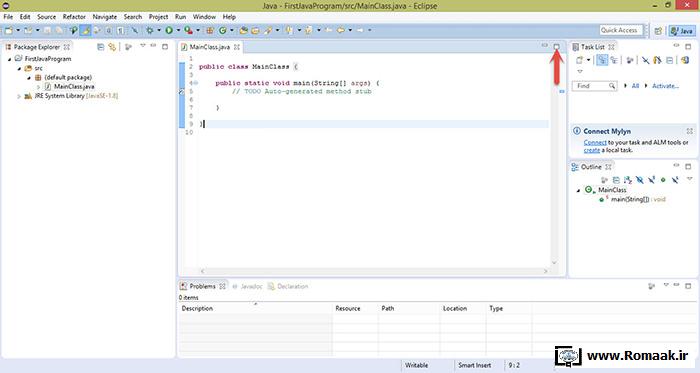
Task: Click the New Java Class green C icon
Action: point(222,30)
